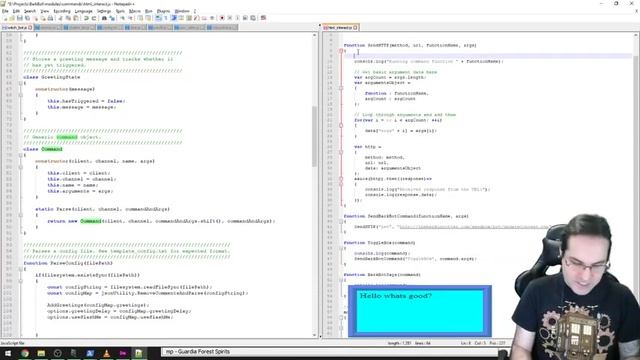Viewport: 640px width, 360px height.
Task: Close the html_interact.js tab
Action: [355, 27]
